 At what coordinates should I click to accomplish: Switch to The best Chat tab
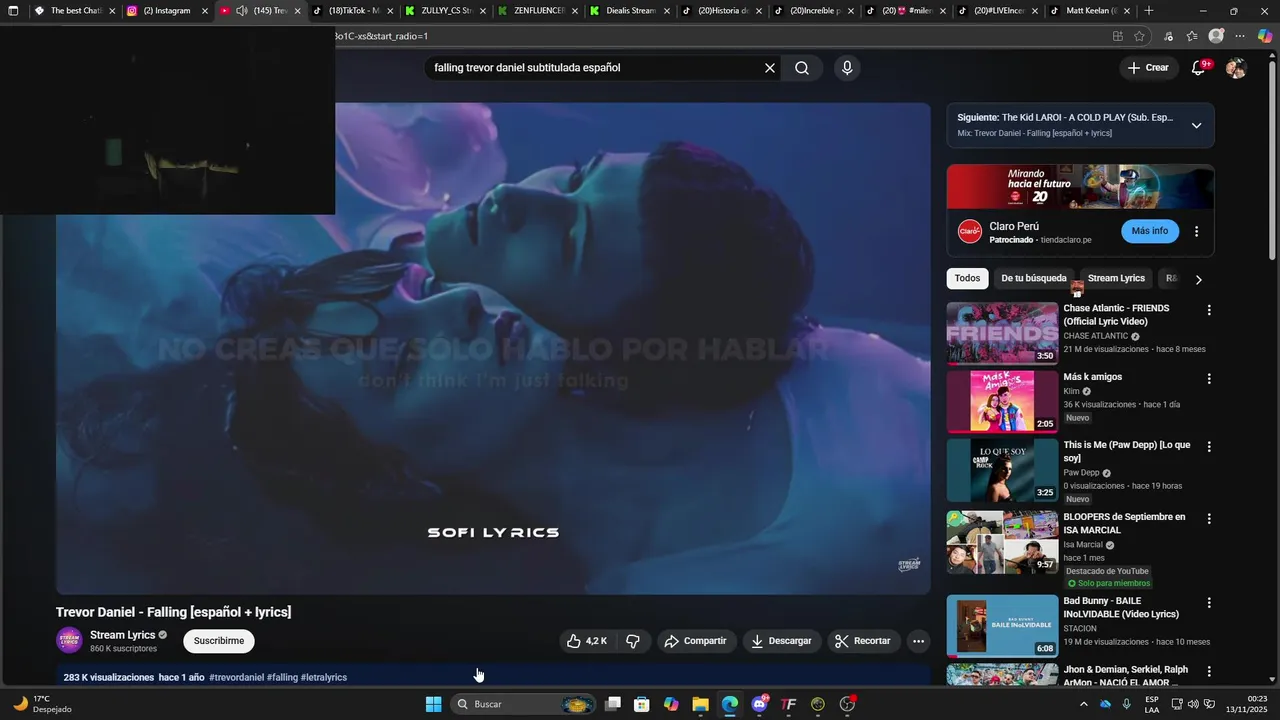[x=74, y=11]
